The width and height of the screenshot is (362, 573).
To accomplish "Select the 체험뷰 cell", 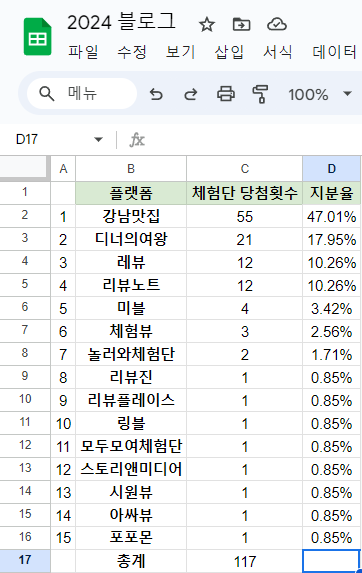I will [x=131, y=331].
